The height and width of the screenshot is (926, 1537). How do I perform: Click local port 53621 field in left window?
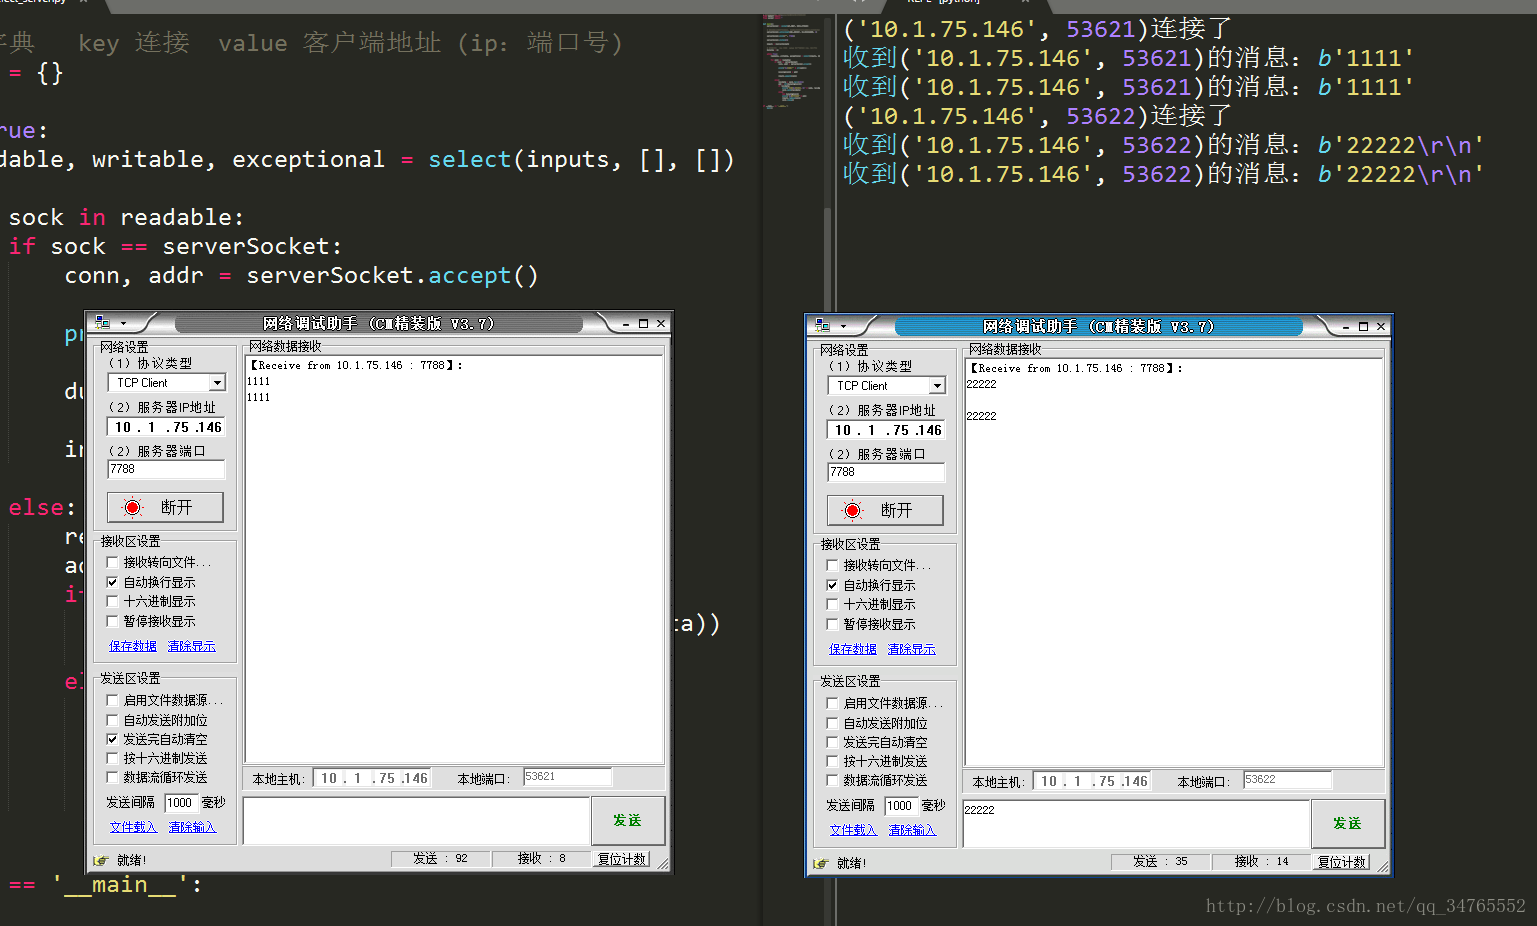(567, 777)
